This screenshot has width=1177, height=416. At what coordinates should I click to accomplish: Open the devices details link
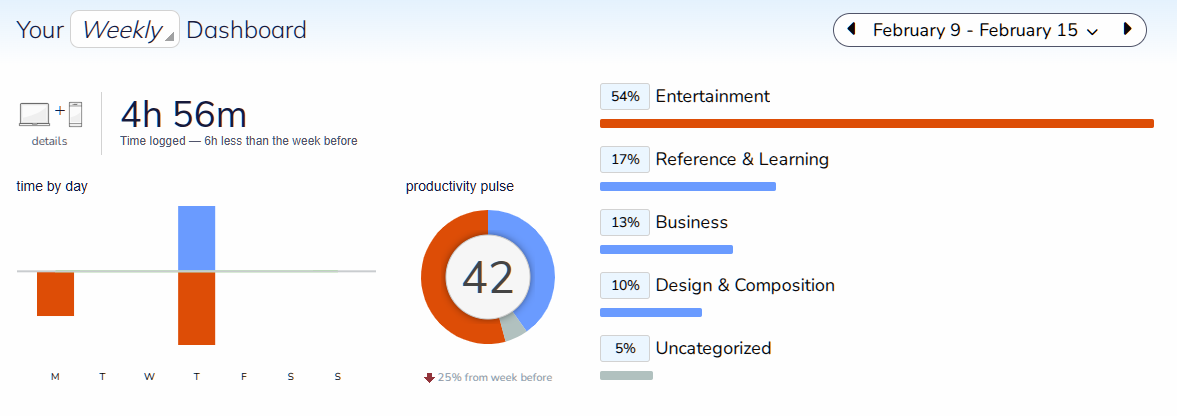click(50, 141)
